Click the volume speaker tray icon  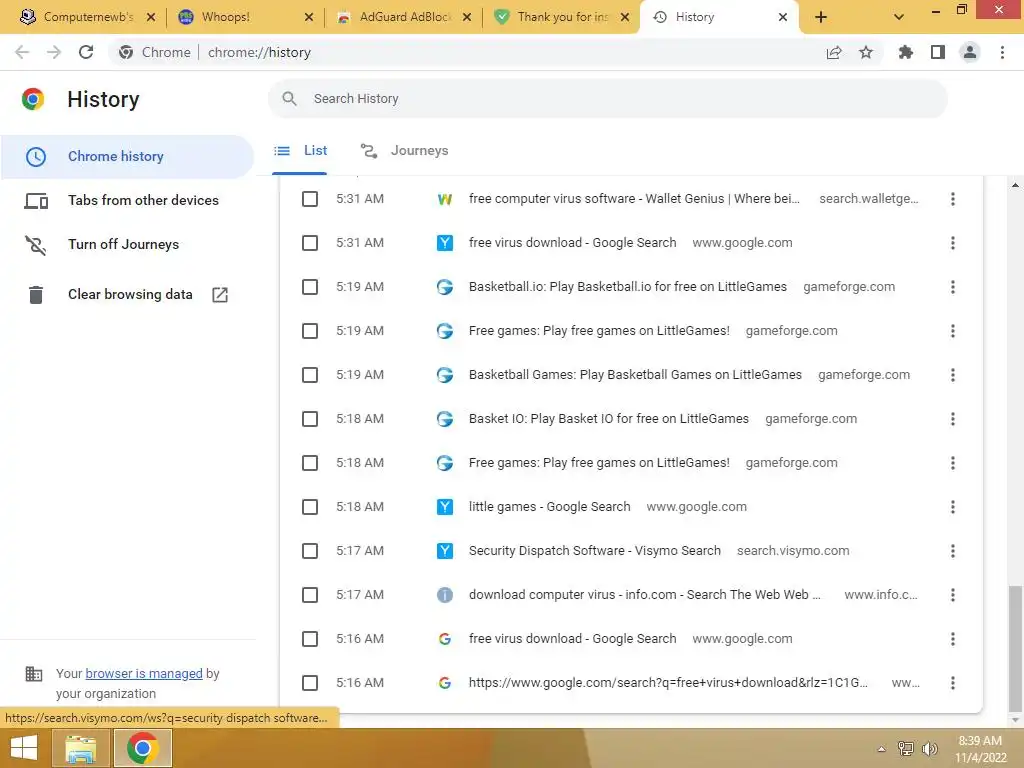tap(929, 749)
